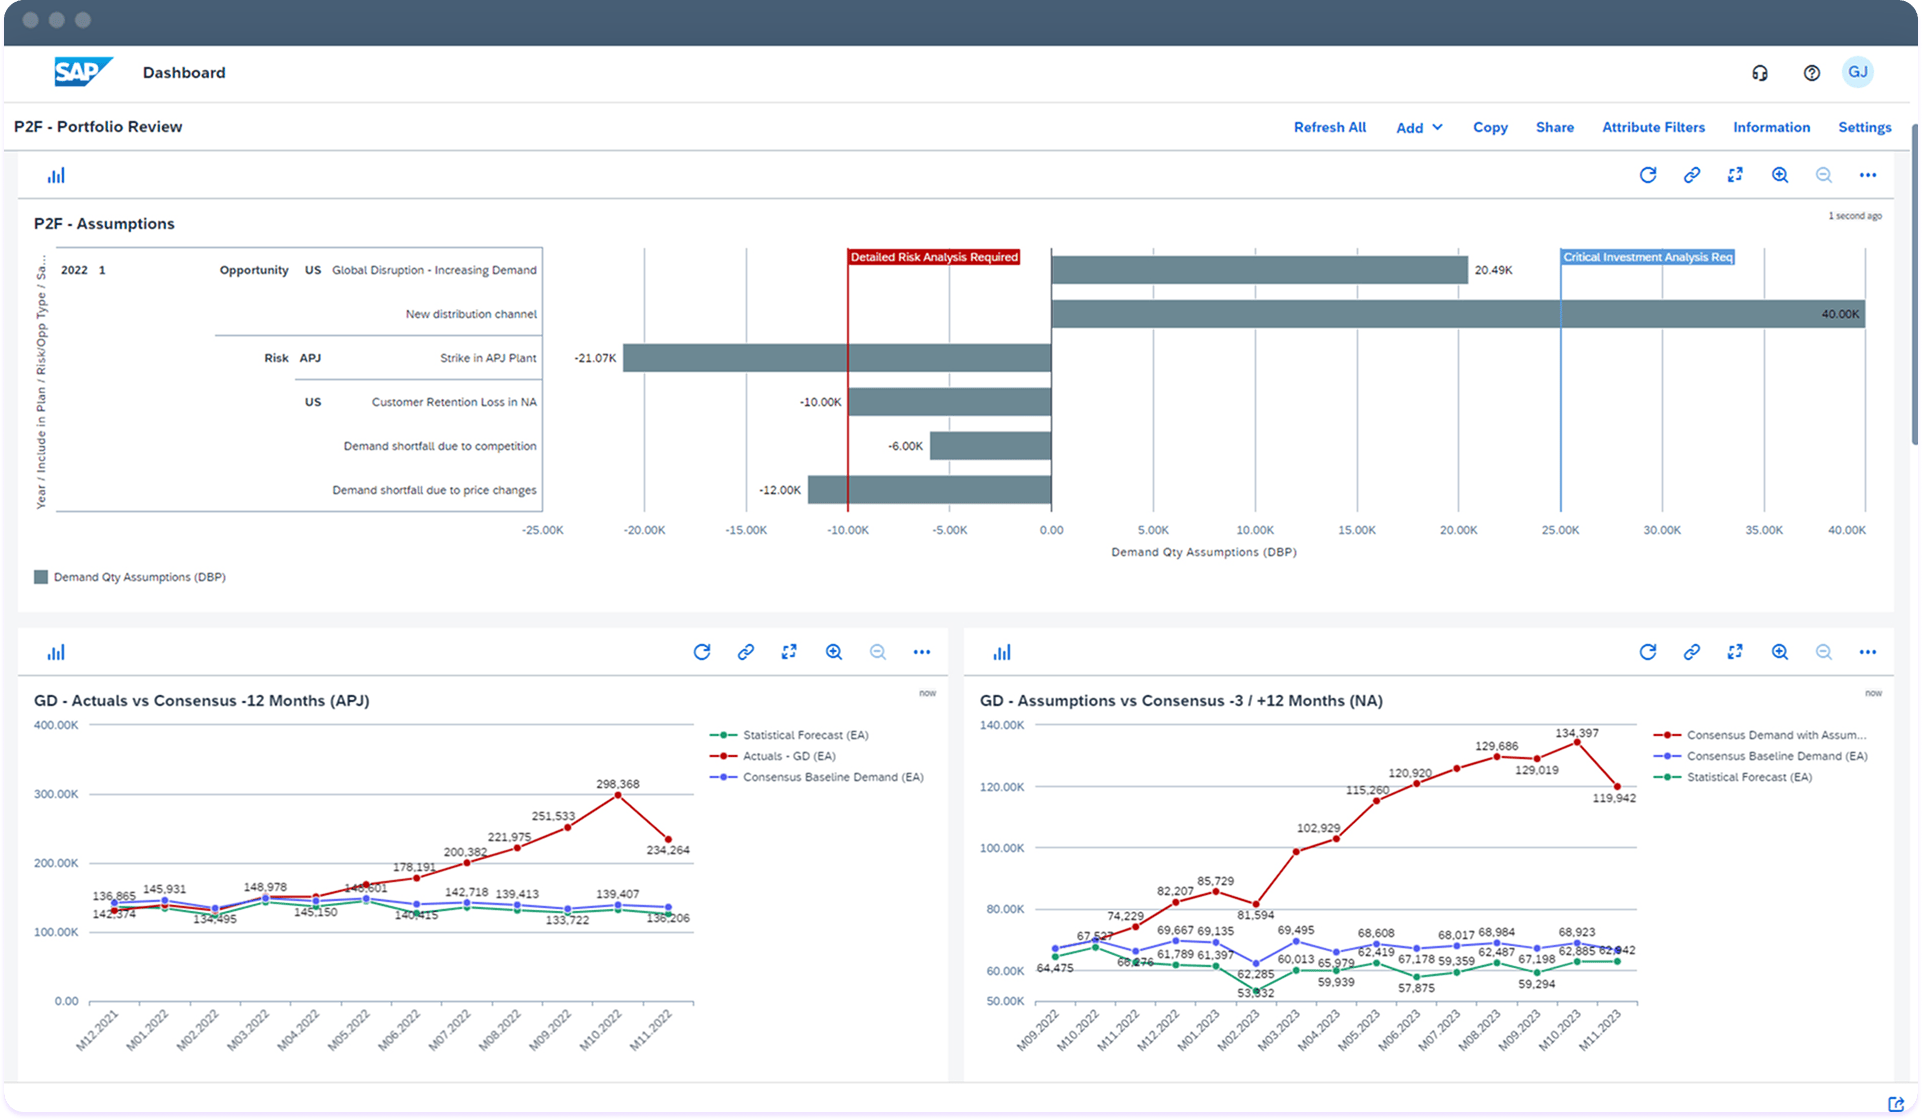Open more options on P2F Assumptions panel
Screen dimensions: 1922x1120
tap(1867, 175)
